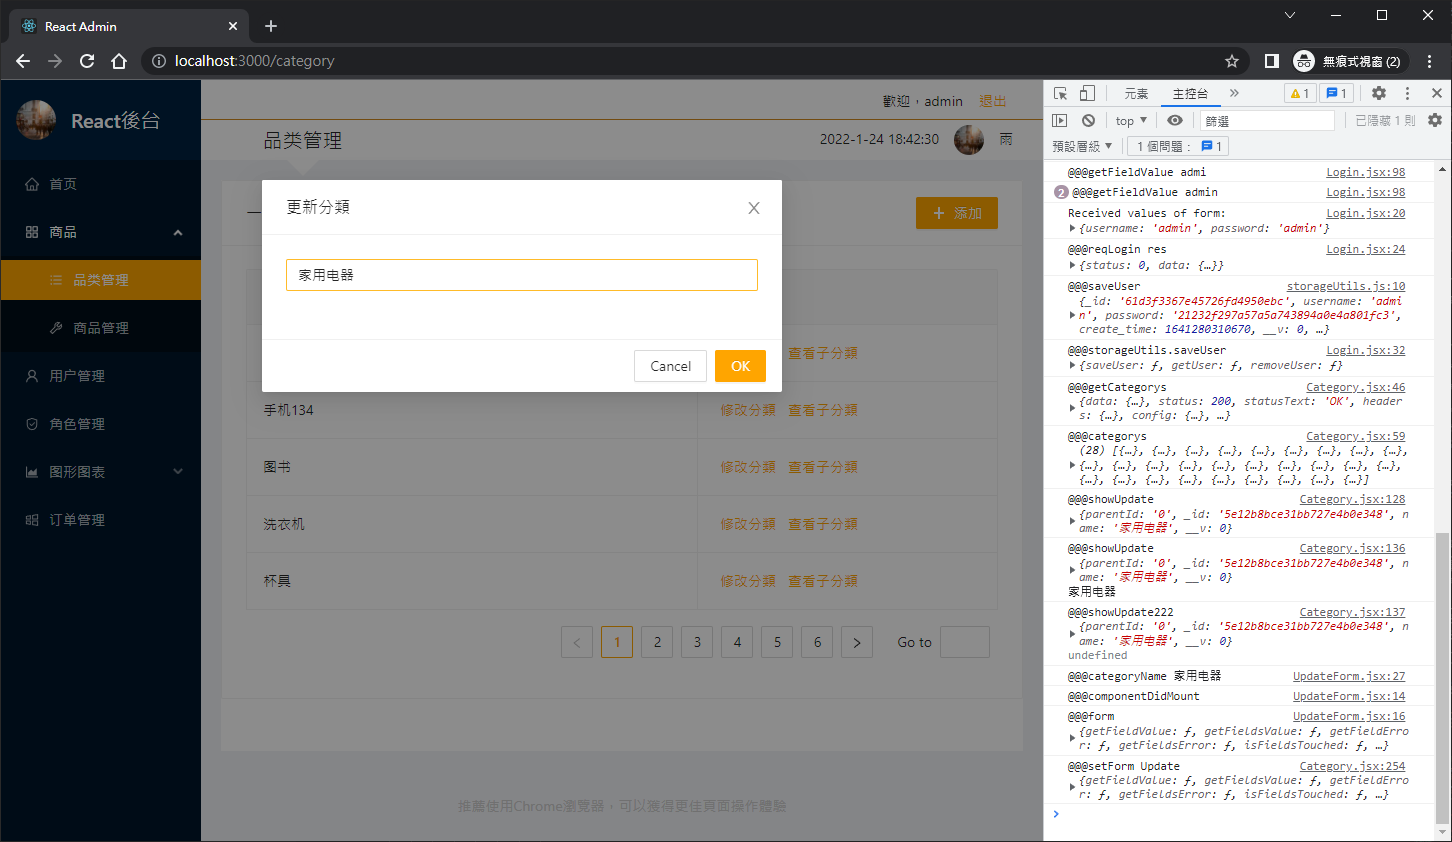Viewport: 1452px width, 842px height.
Task: Close the DevTools panel
Action: point(1437,93)
